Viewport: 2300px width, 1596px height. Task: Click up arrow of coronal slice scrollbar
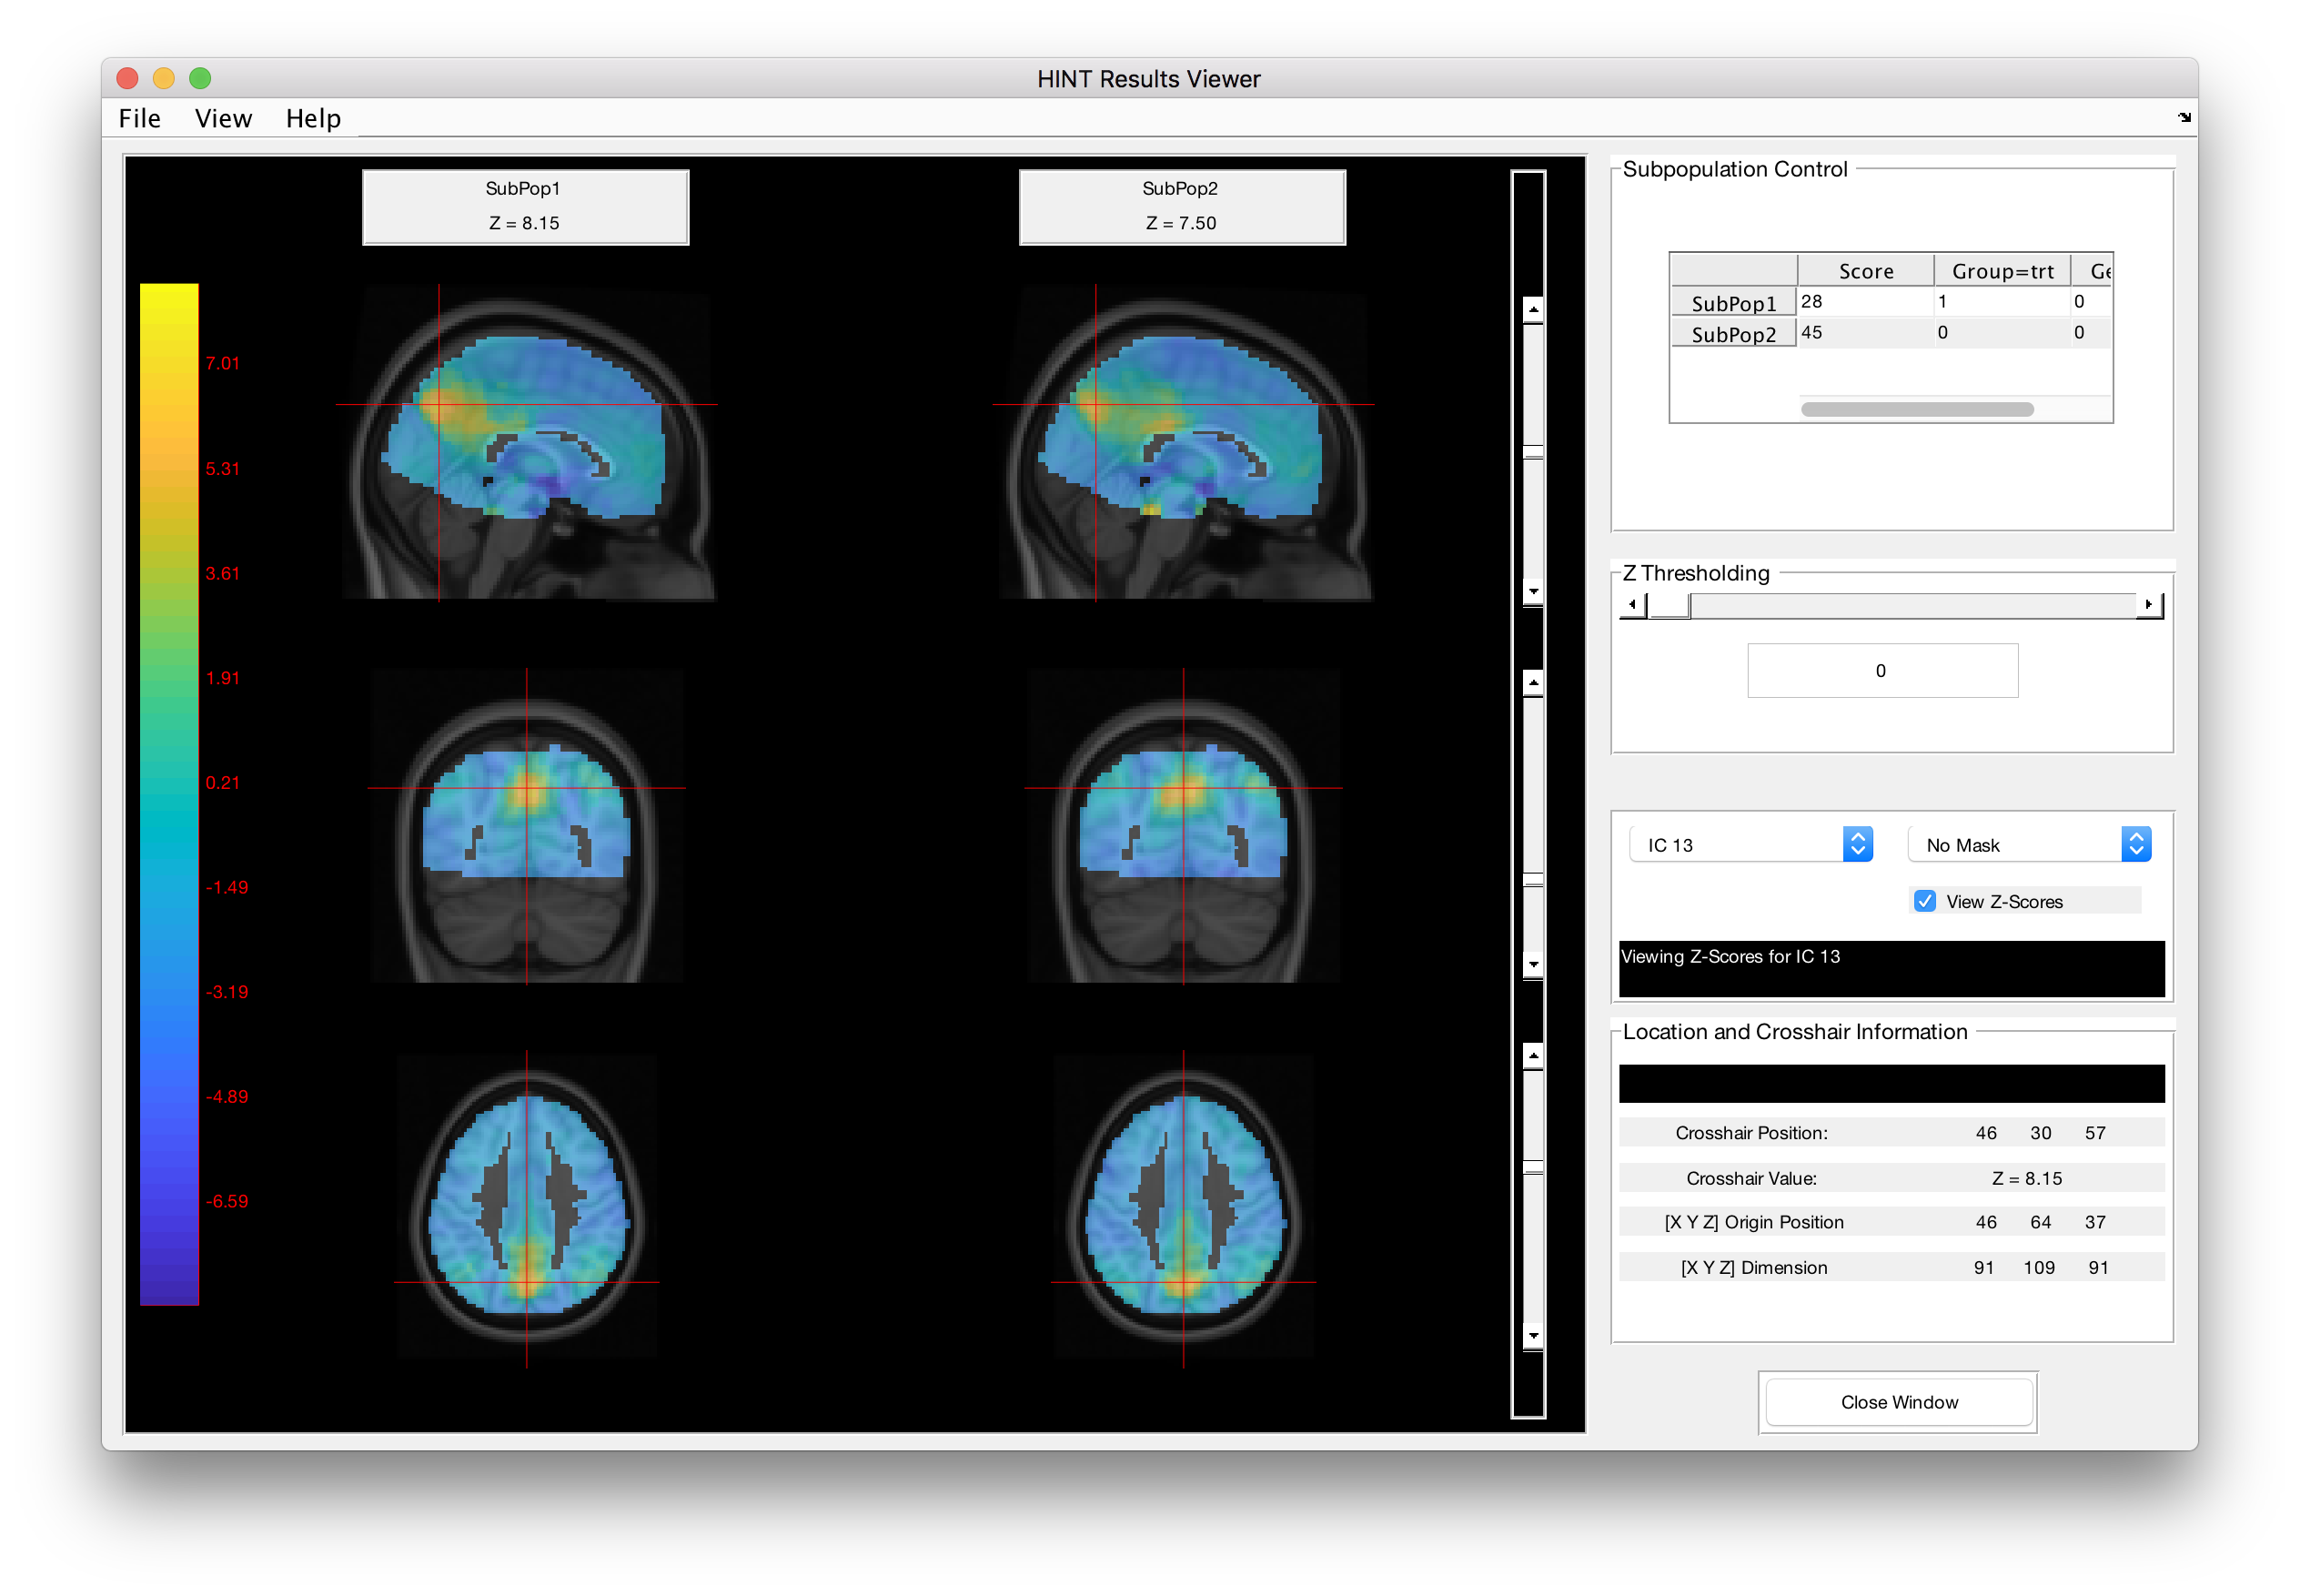(1532, 683)
